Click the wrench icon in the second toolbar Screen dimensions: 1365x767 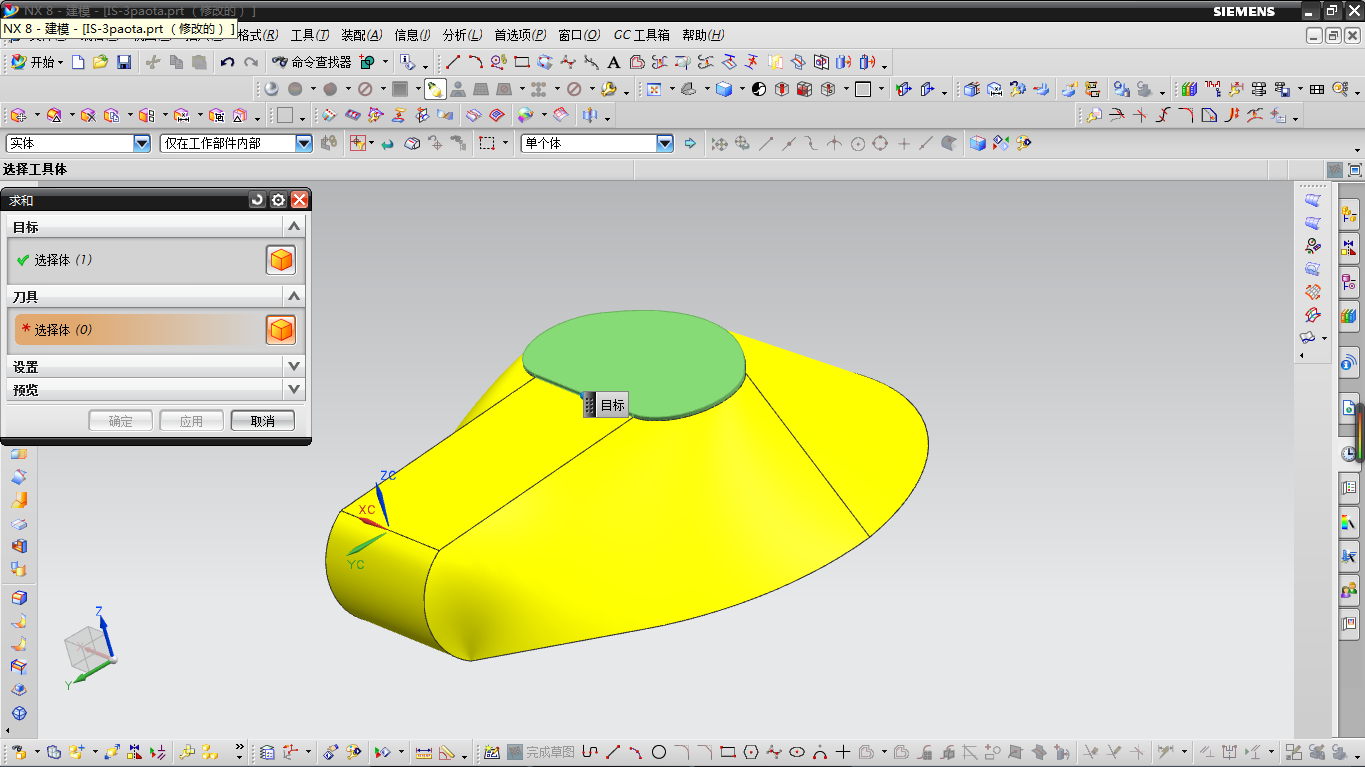608,89
